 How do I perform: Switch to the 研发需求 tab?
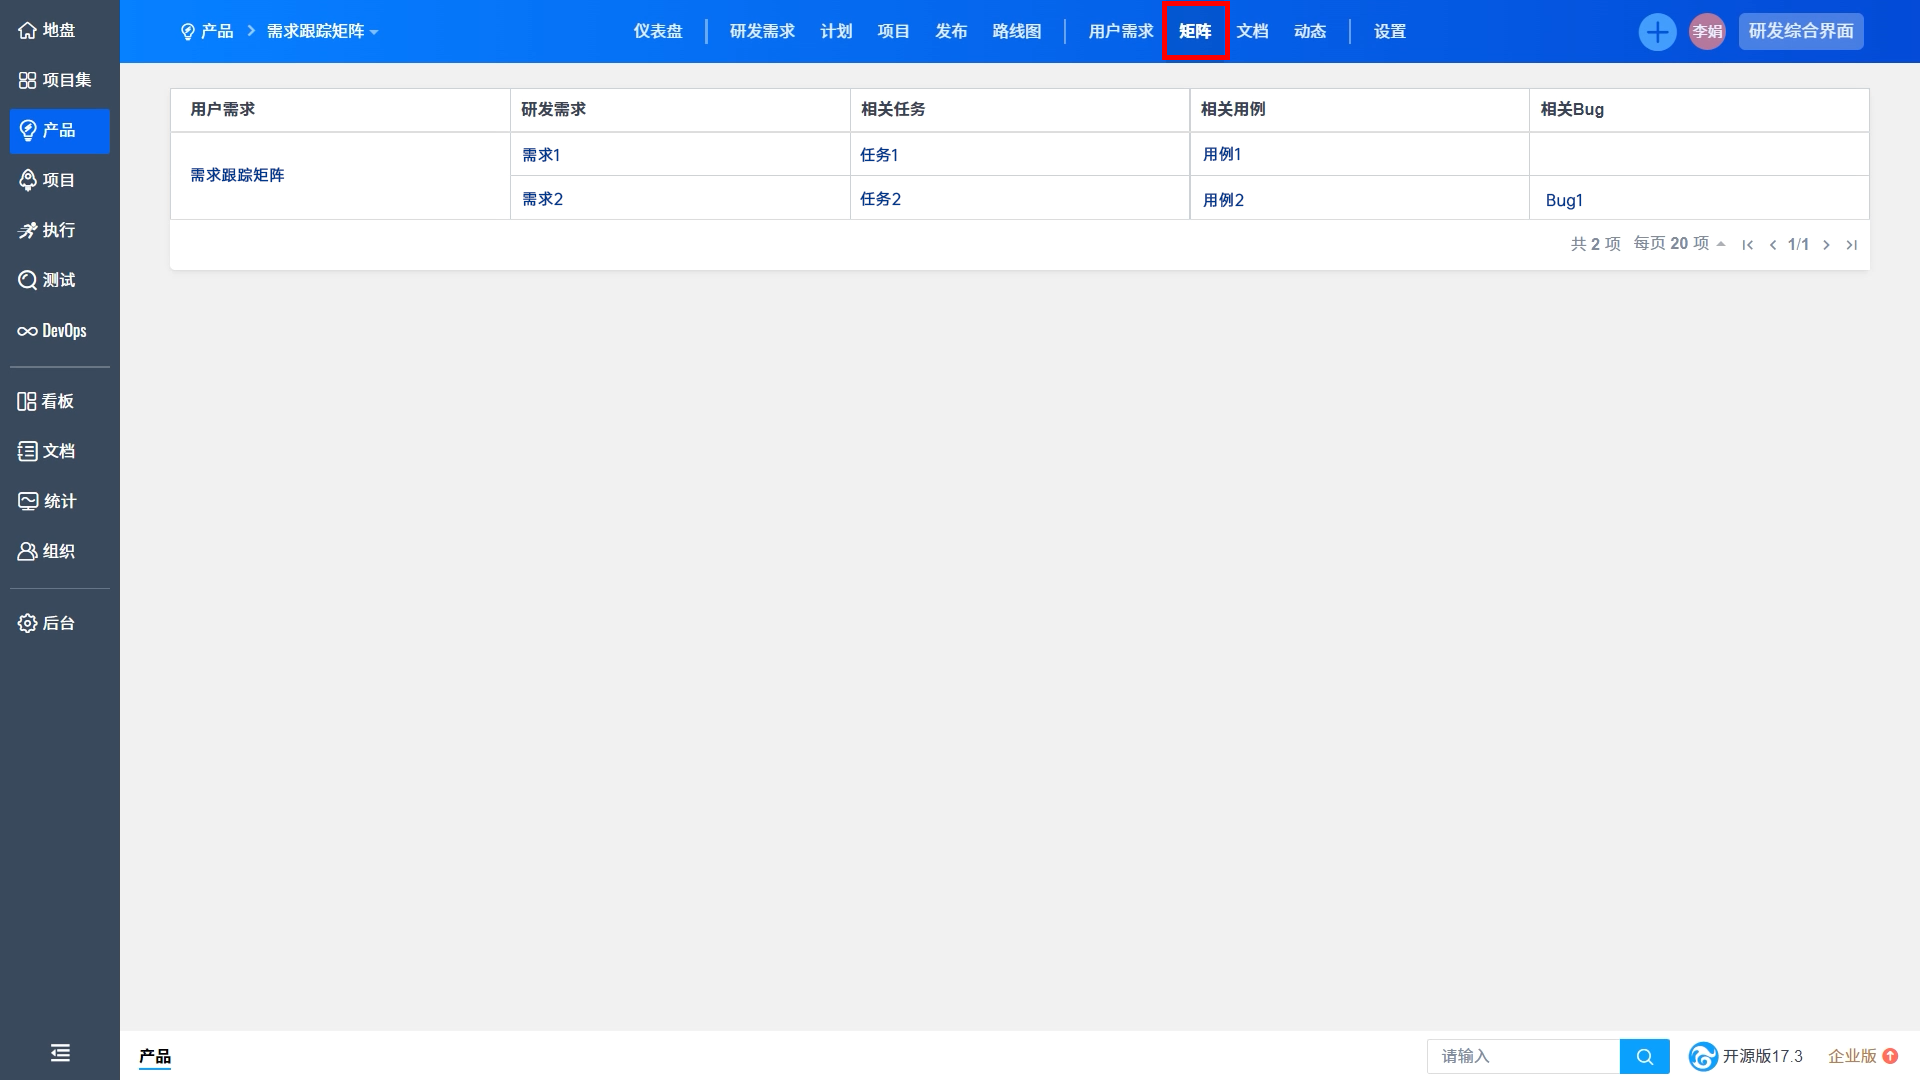click(762, 32)
